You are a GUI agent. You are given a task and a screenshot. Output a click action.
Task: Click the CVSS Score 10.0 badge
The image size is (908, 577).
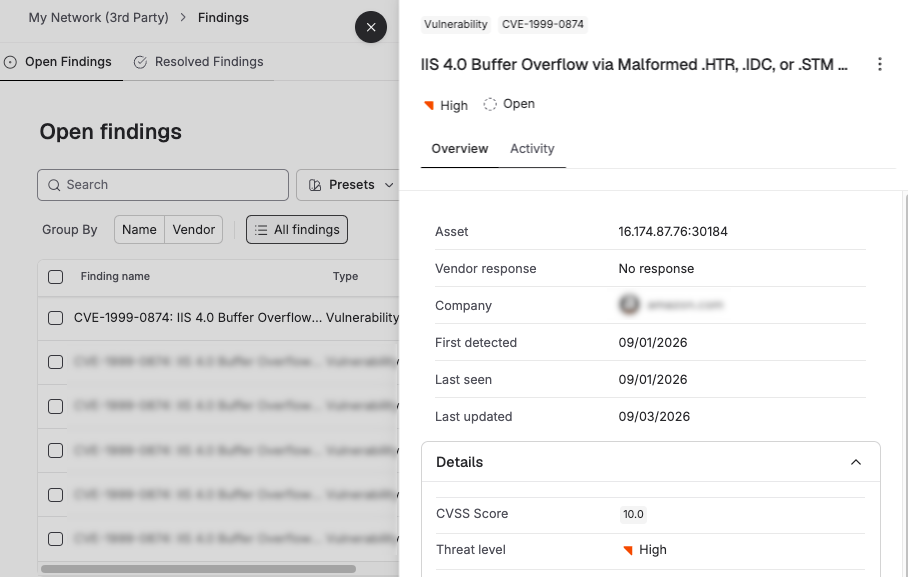tap(633, 514)
